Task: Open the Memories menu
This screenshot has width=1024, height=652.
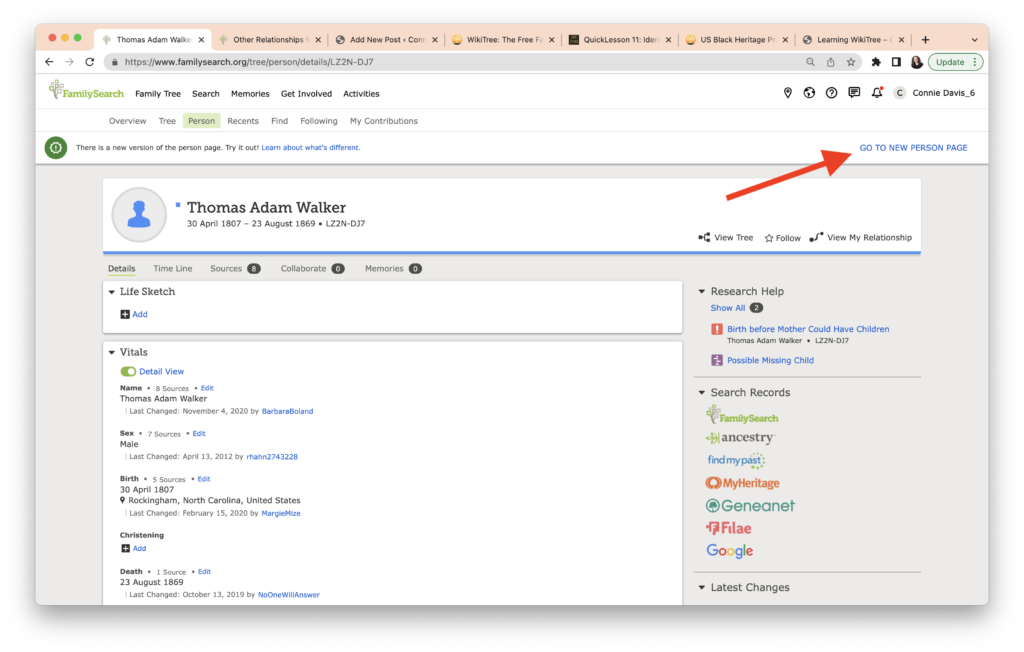Action: coord(250,94)
